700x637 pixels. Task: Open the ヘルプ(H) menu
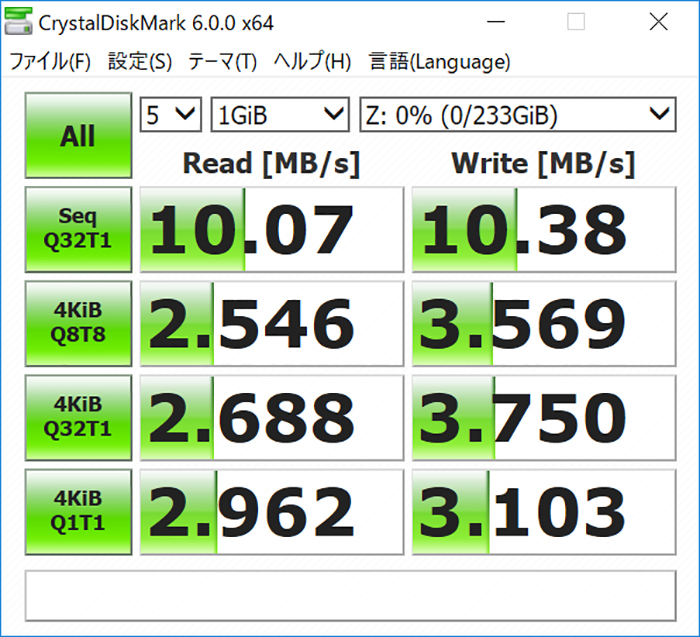click(x=312, y=62)
